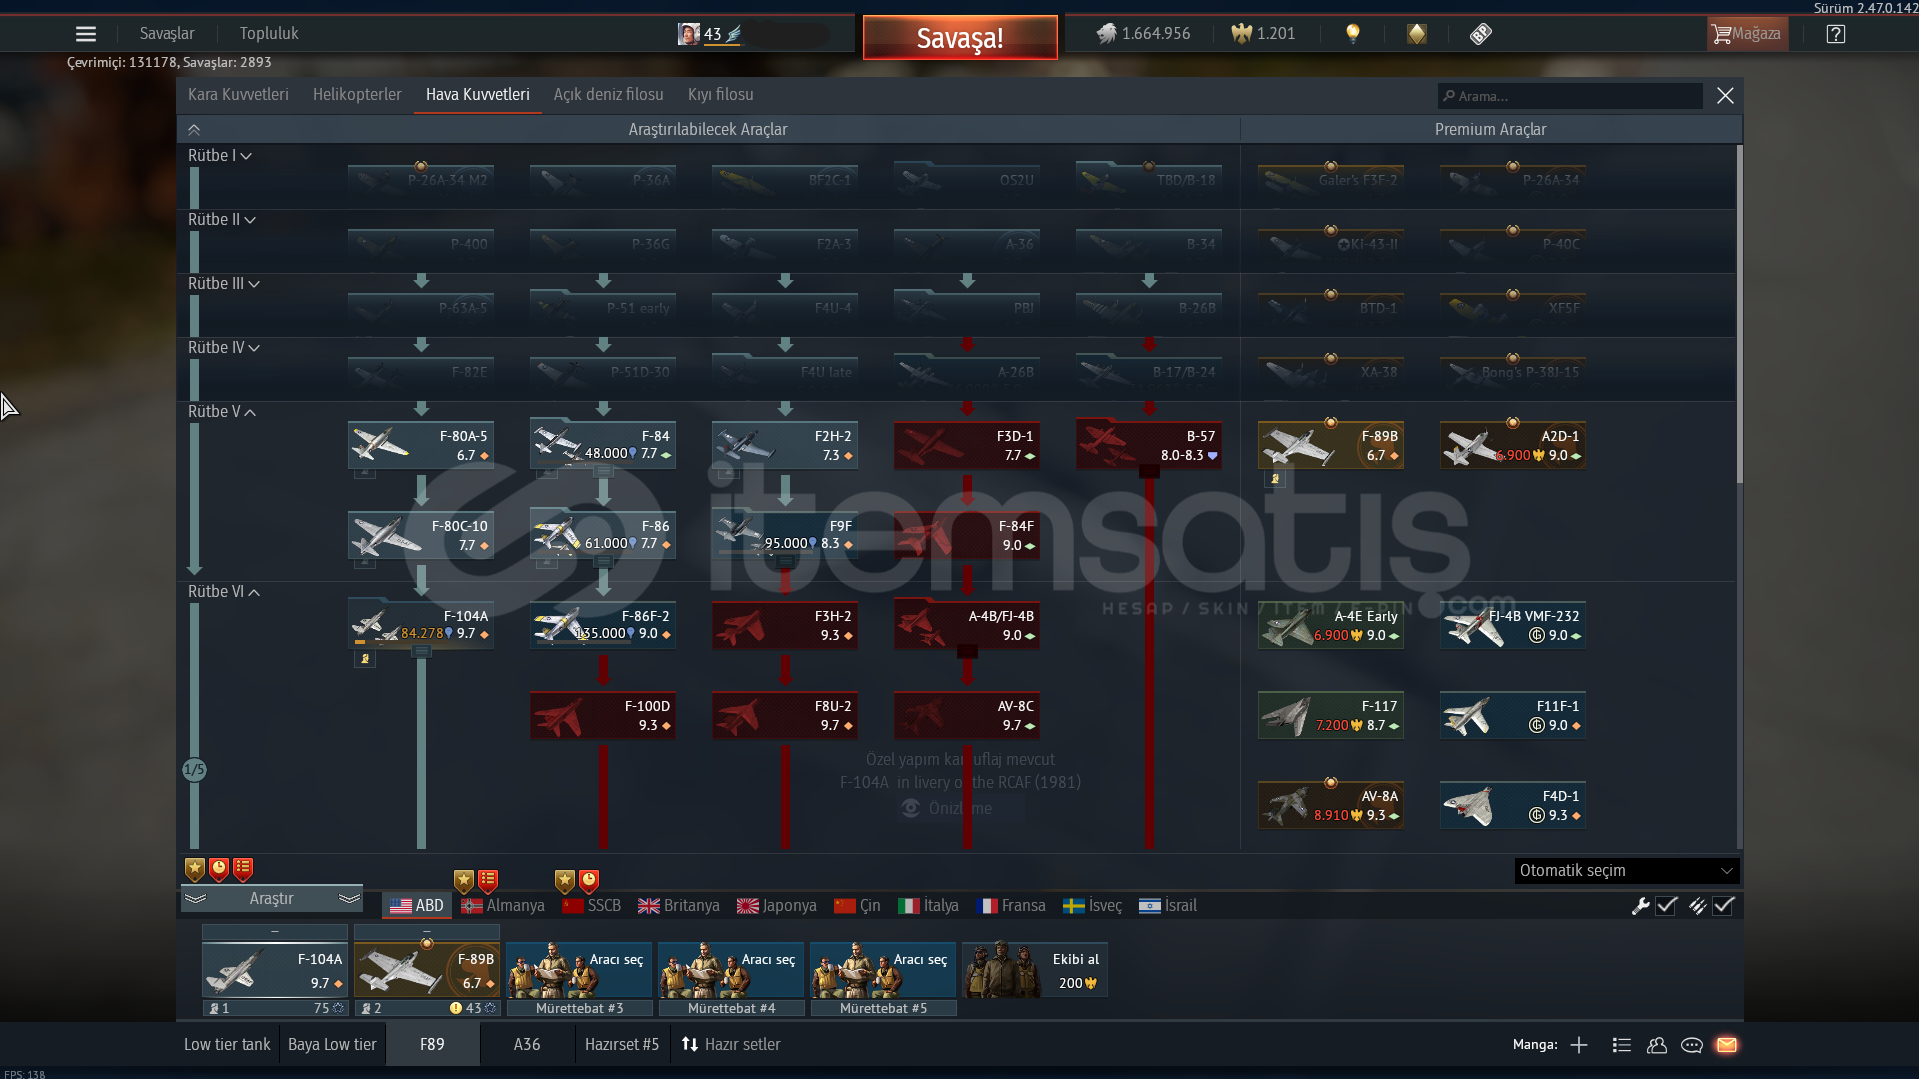
Task: Open the Savaşlar menu
Action: (x=167, y=34)
